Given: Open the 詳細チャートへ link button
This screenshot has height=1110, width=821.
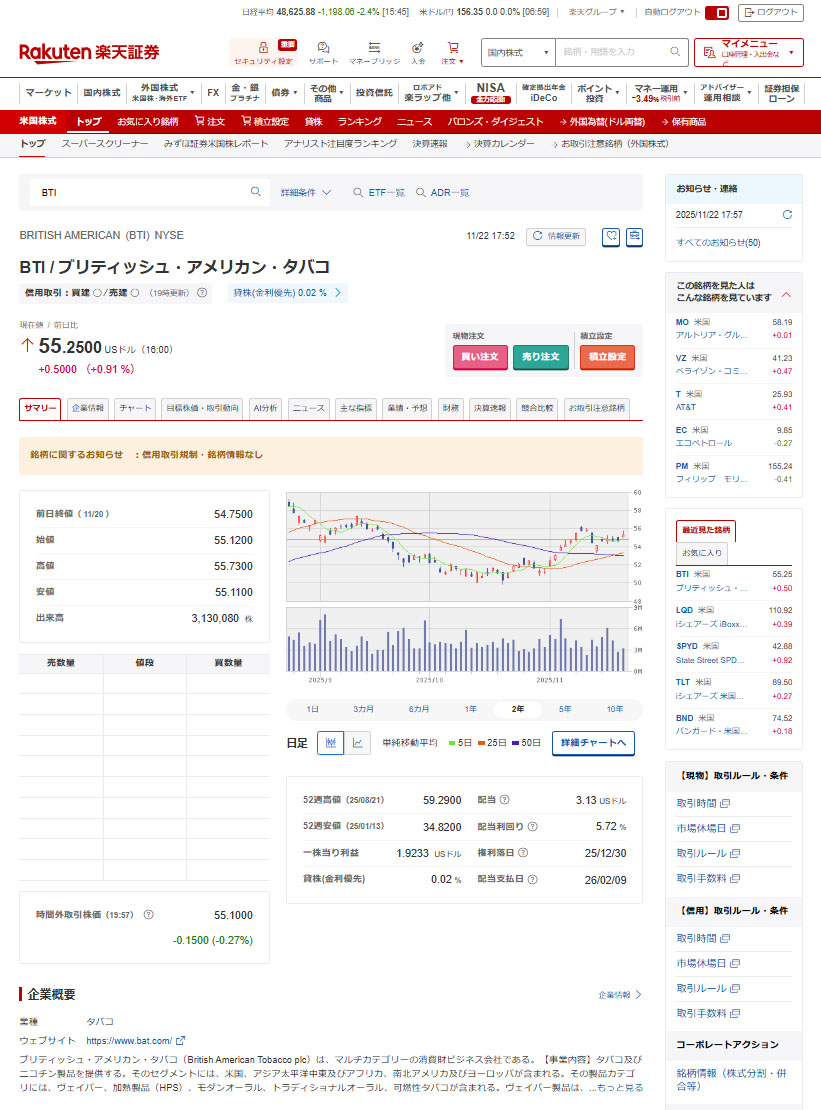Looking at the screenshot, I should (593, 743).
